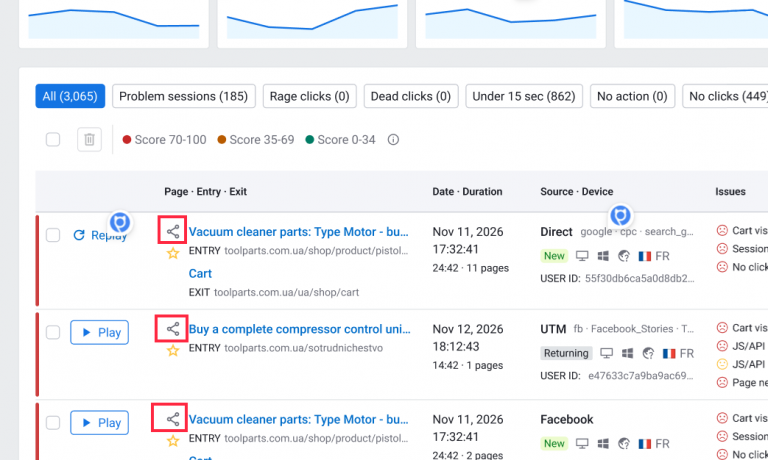Click desktop device icon in Direct row

coord(582,256)
